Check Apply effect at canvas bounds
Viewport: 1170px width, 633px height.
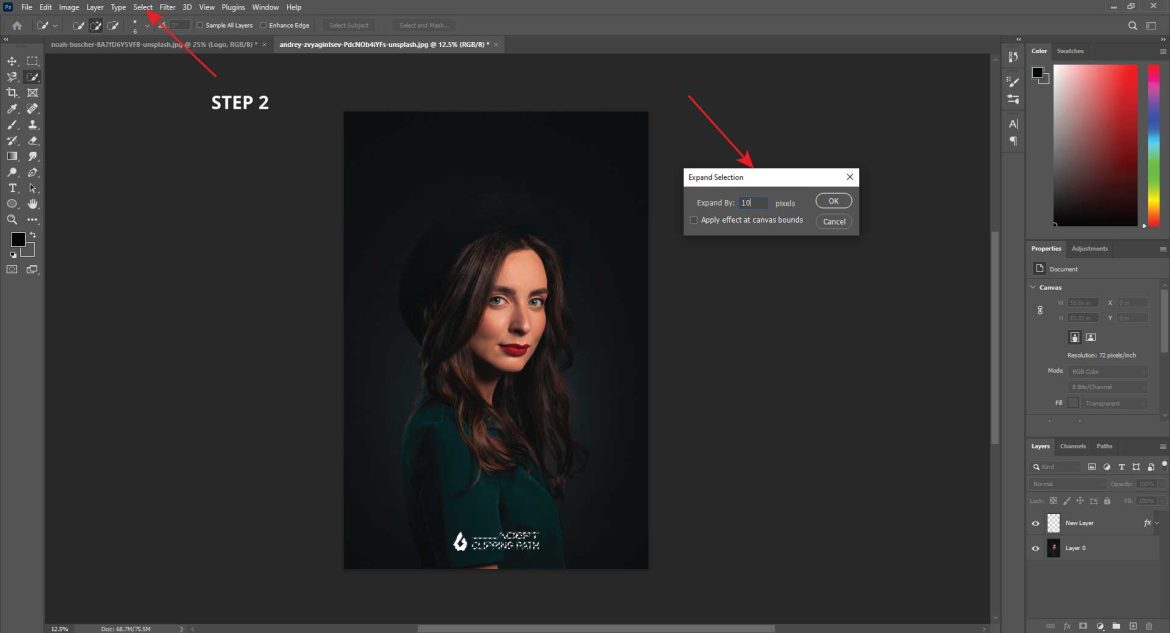coord(694,220)
